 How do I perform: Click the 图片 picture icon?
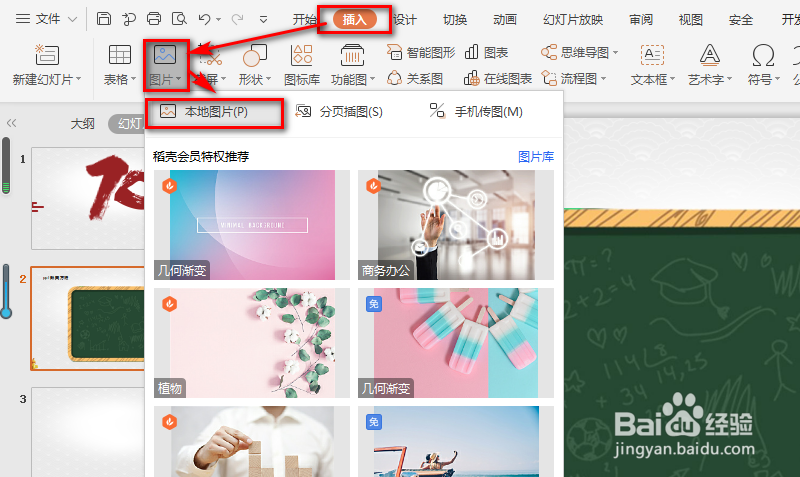[165, 55]
